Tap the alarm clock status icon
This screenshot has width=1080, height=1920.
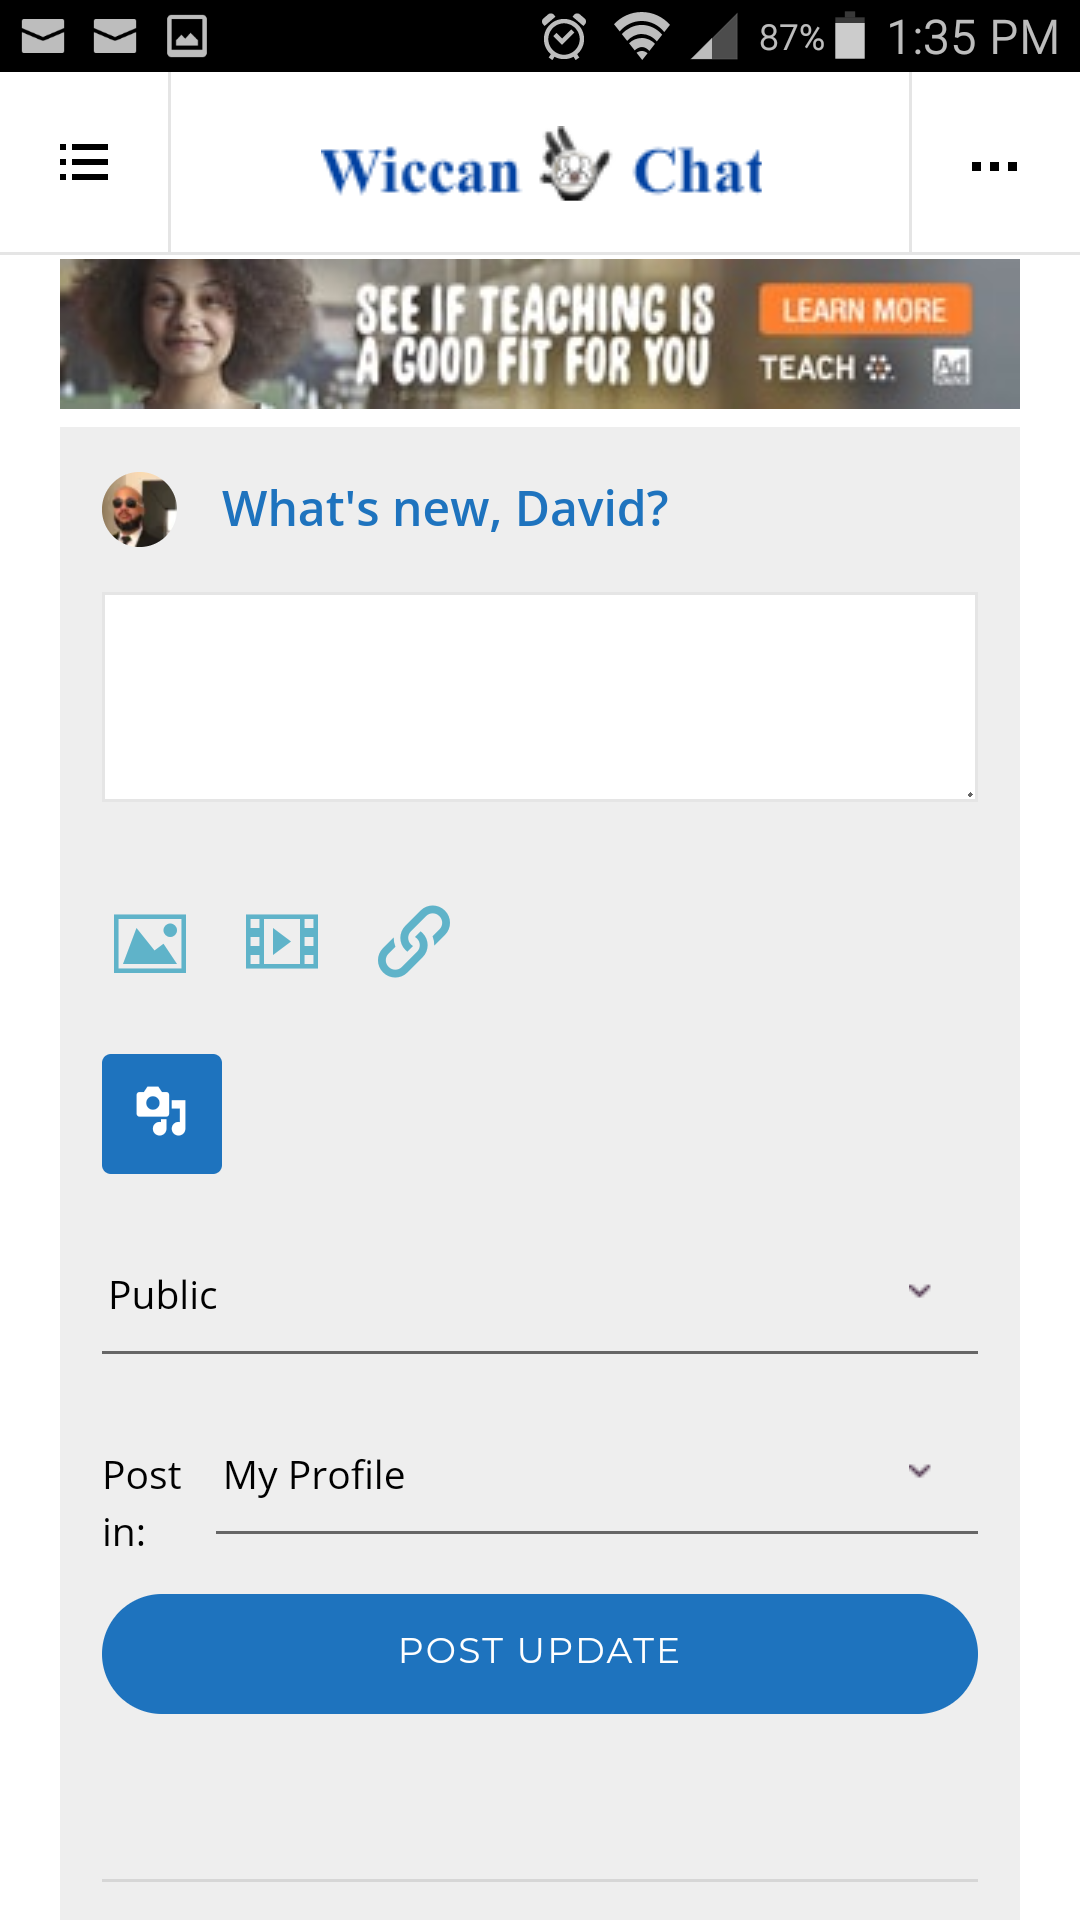564,37
